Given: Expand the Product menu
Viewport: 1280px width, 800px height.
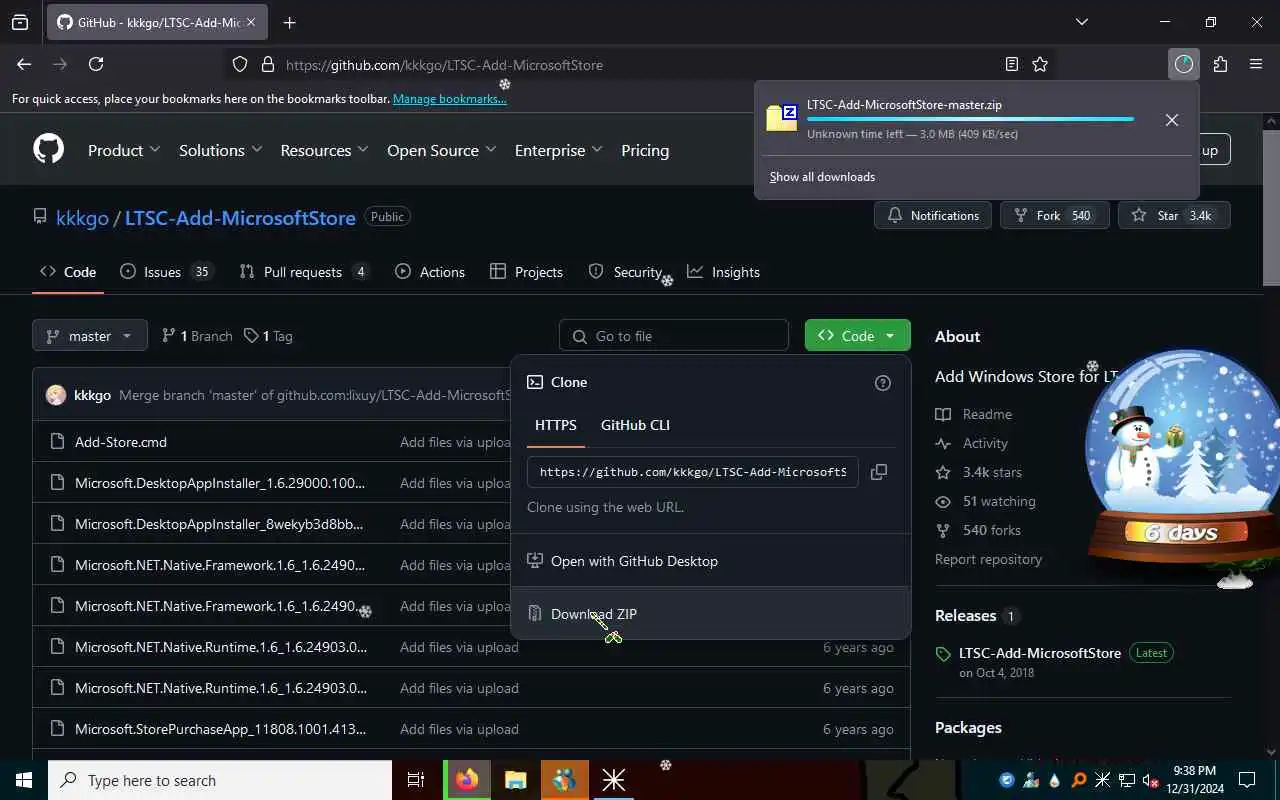Looking at the screenshot, I should pos(124,150).
